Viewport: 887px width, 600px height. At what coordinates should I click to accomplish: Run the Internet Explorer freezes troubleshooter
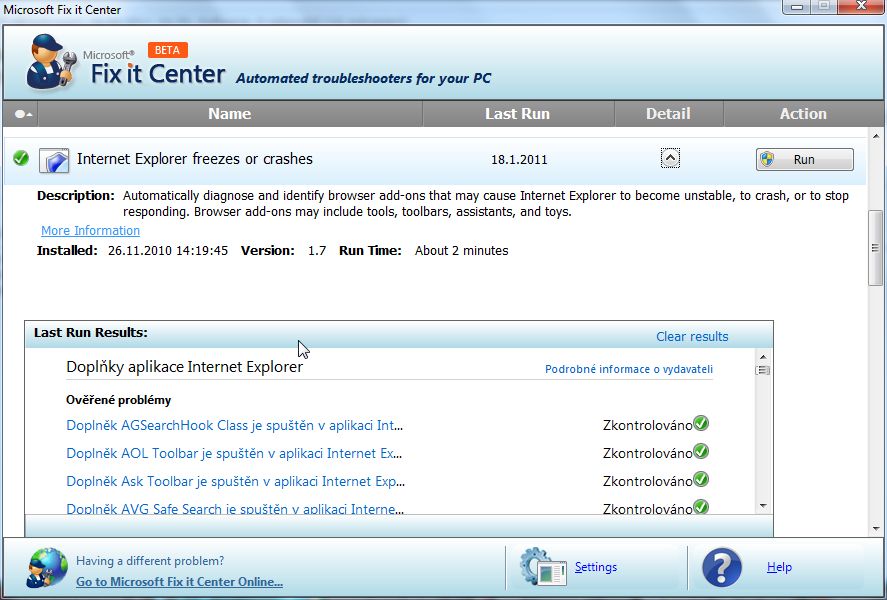804,159
